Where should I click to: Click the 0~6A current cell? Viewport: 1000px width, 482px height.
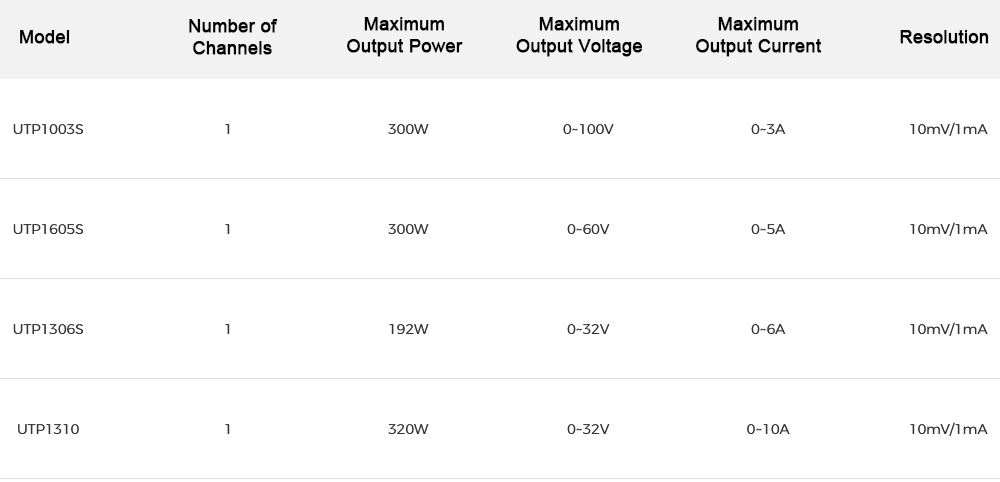(x=768, y=329)
